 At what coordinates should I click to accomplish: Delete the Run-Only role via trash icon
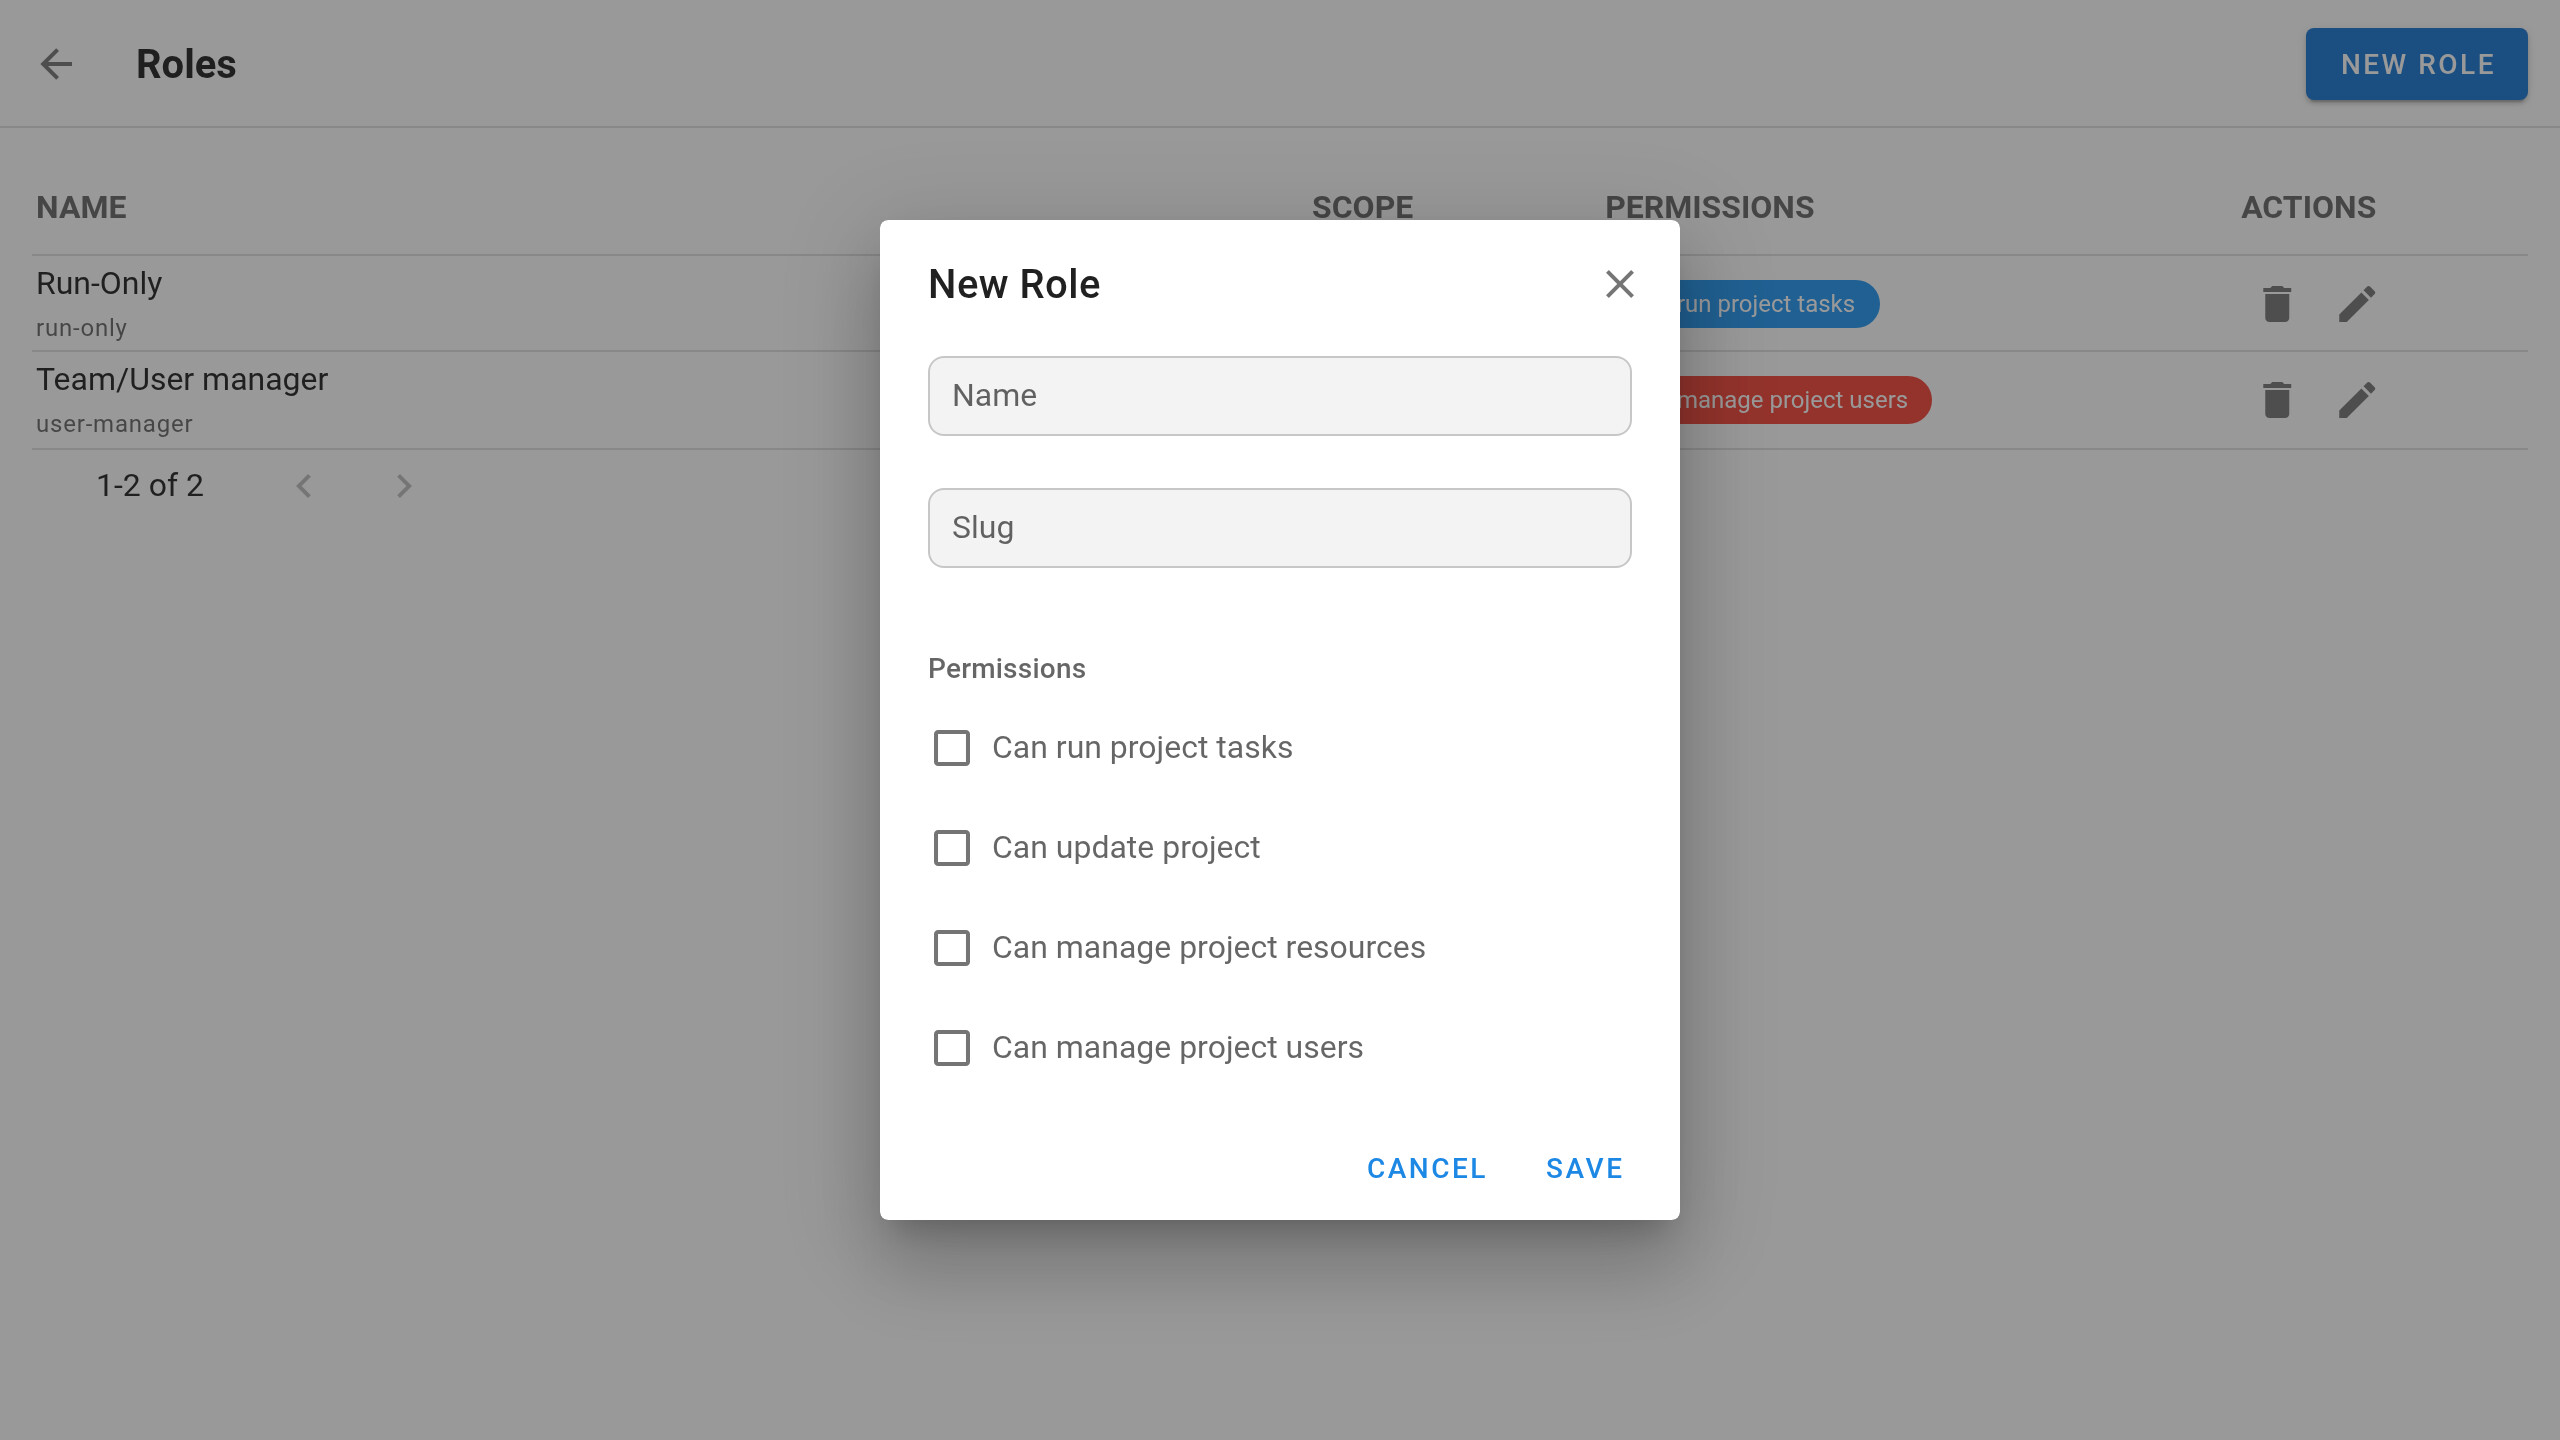pos(2277,304)
